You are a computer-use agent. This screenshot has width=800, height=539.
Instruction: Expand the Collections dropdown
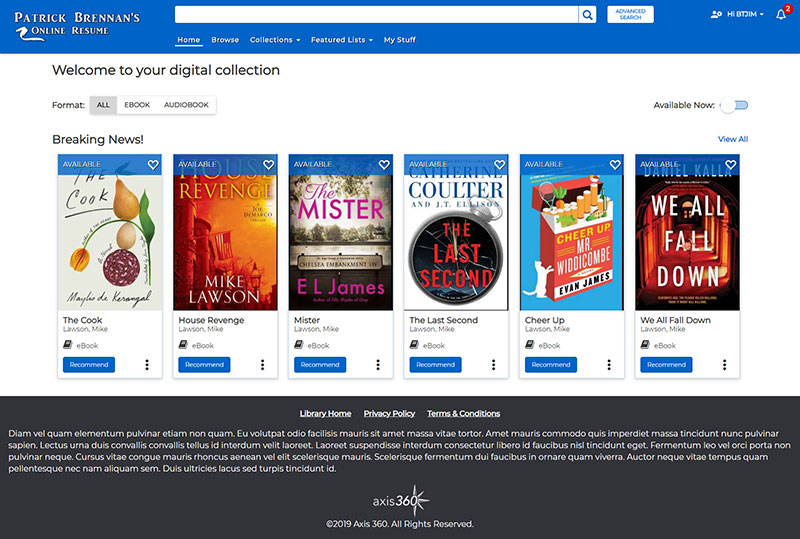[x=275, y=40]
